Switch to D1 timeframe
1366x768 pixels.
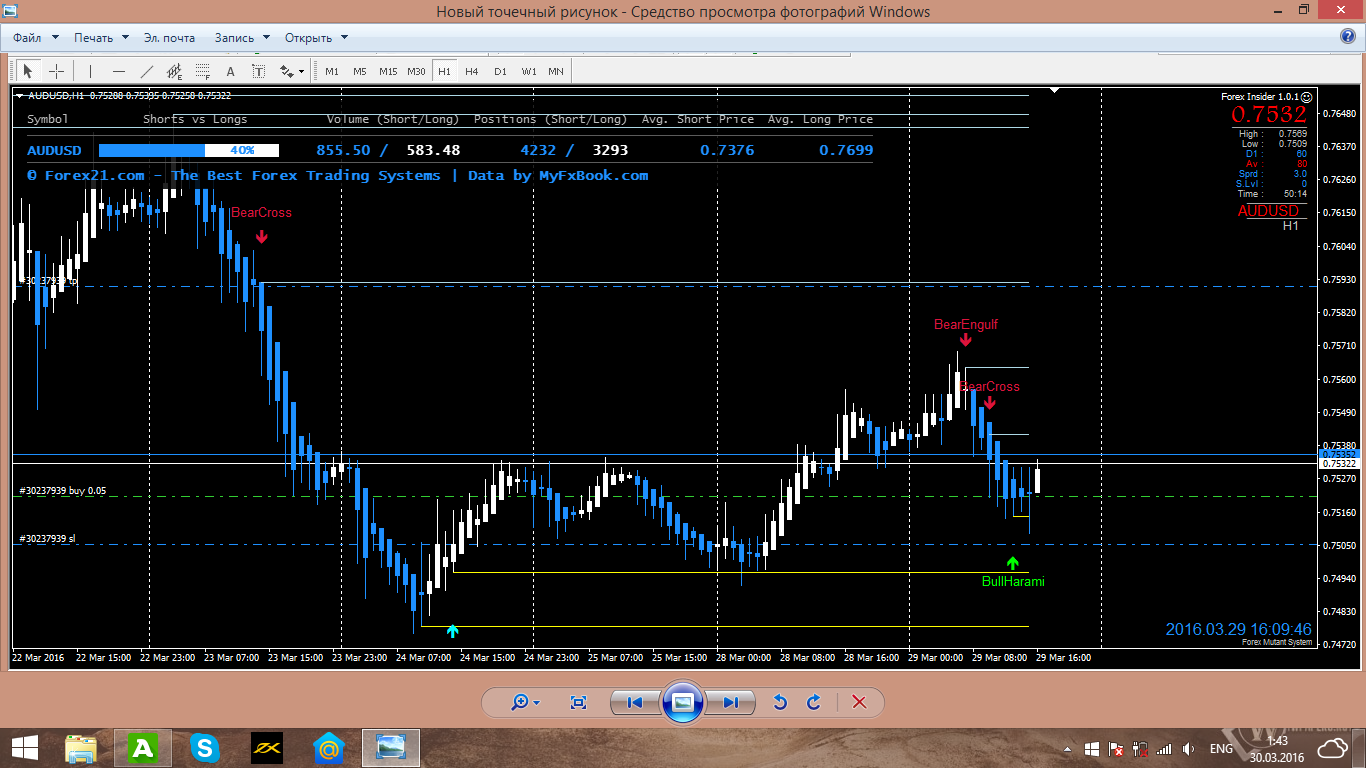[x=500, y=71]
